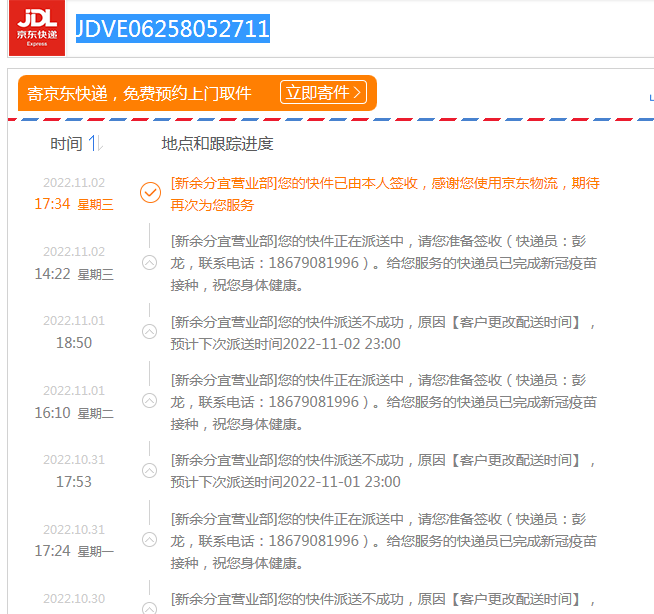Click the orange 寄京东快递 banner text

click(139, 93)
